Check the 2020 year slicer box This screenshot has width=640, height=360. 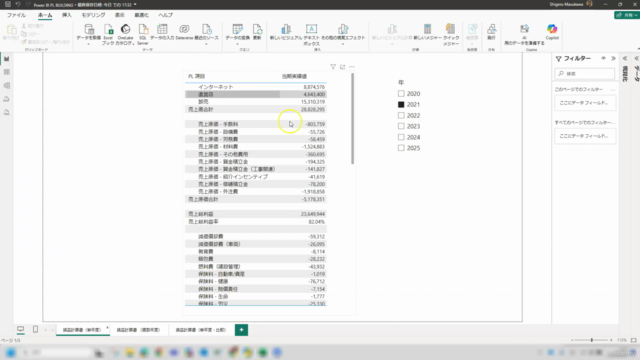click(401, 93)
